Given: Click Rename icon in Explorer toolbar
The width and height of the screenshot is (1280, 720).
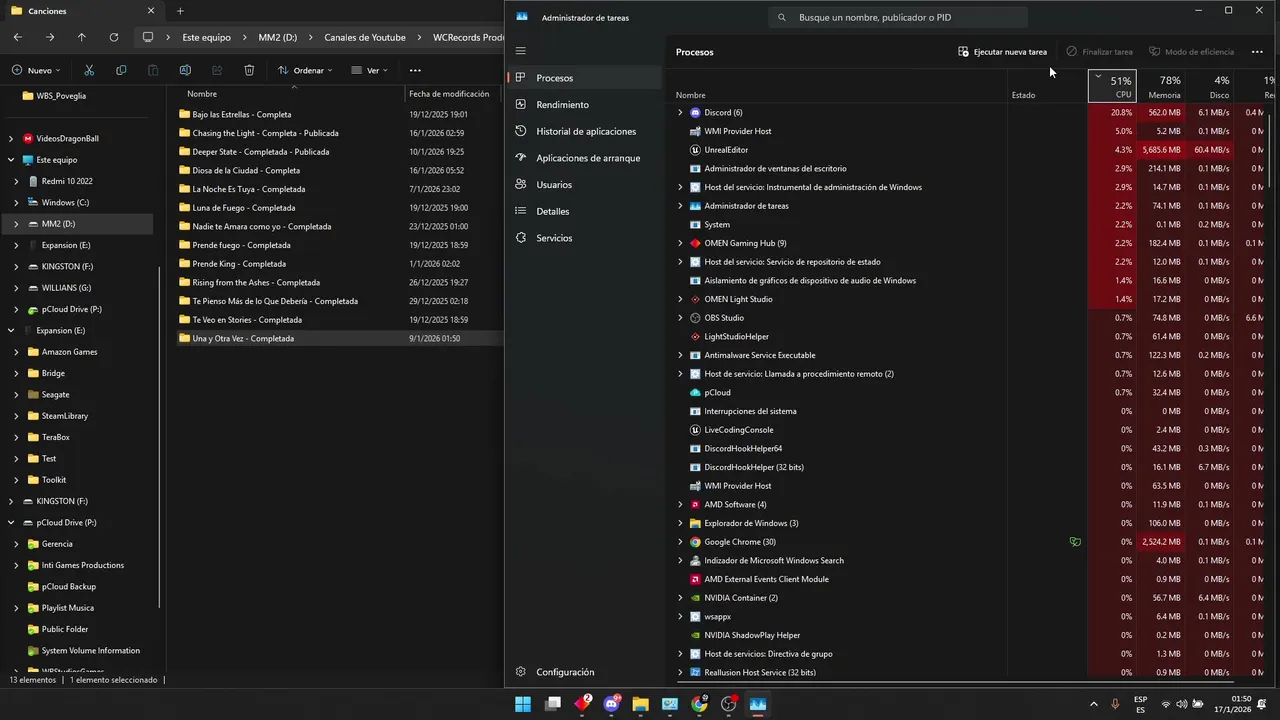Looking at the screenshot, I should tap(185, 70).
